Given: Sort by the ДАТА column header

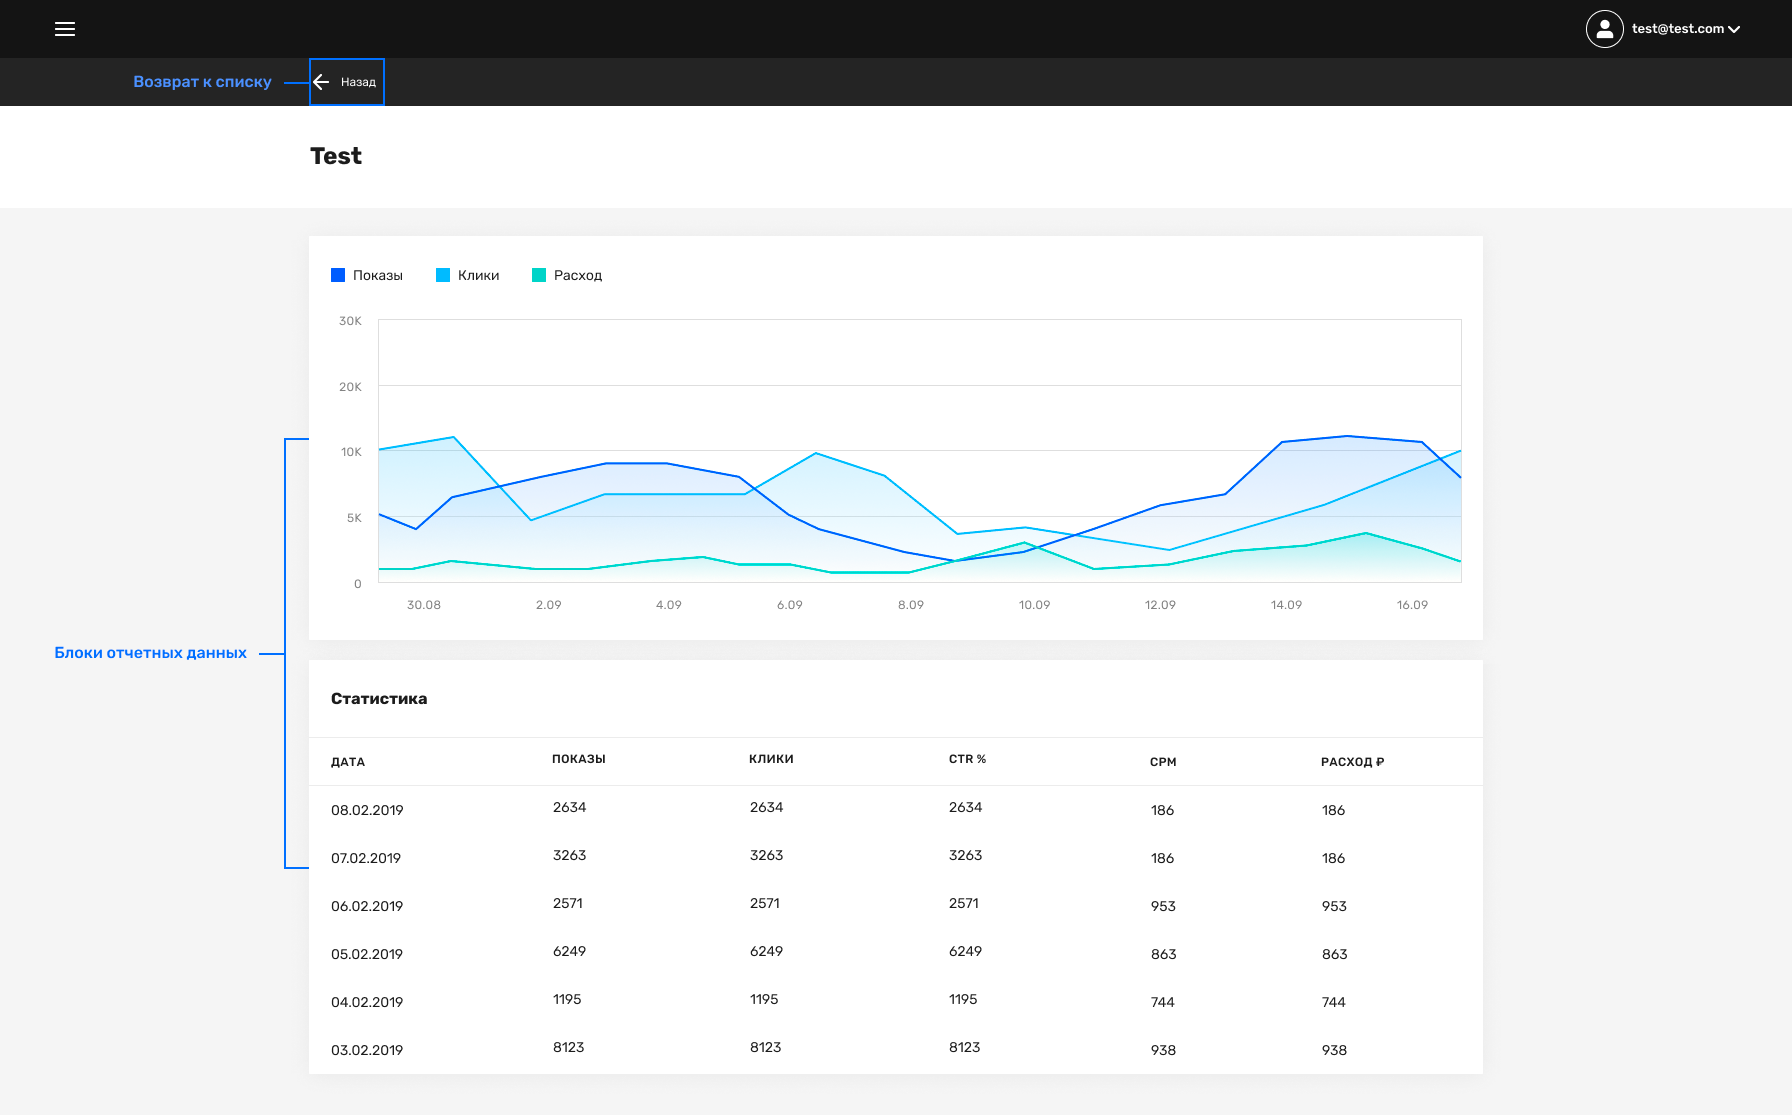Looking at the screenshot, I should [x=348, y=762].
